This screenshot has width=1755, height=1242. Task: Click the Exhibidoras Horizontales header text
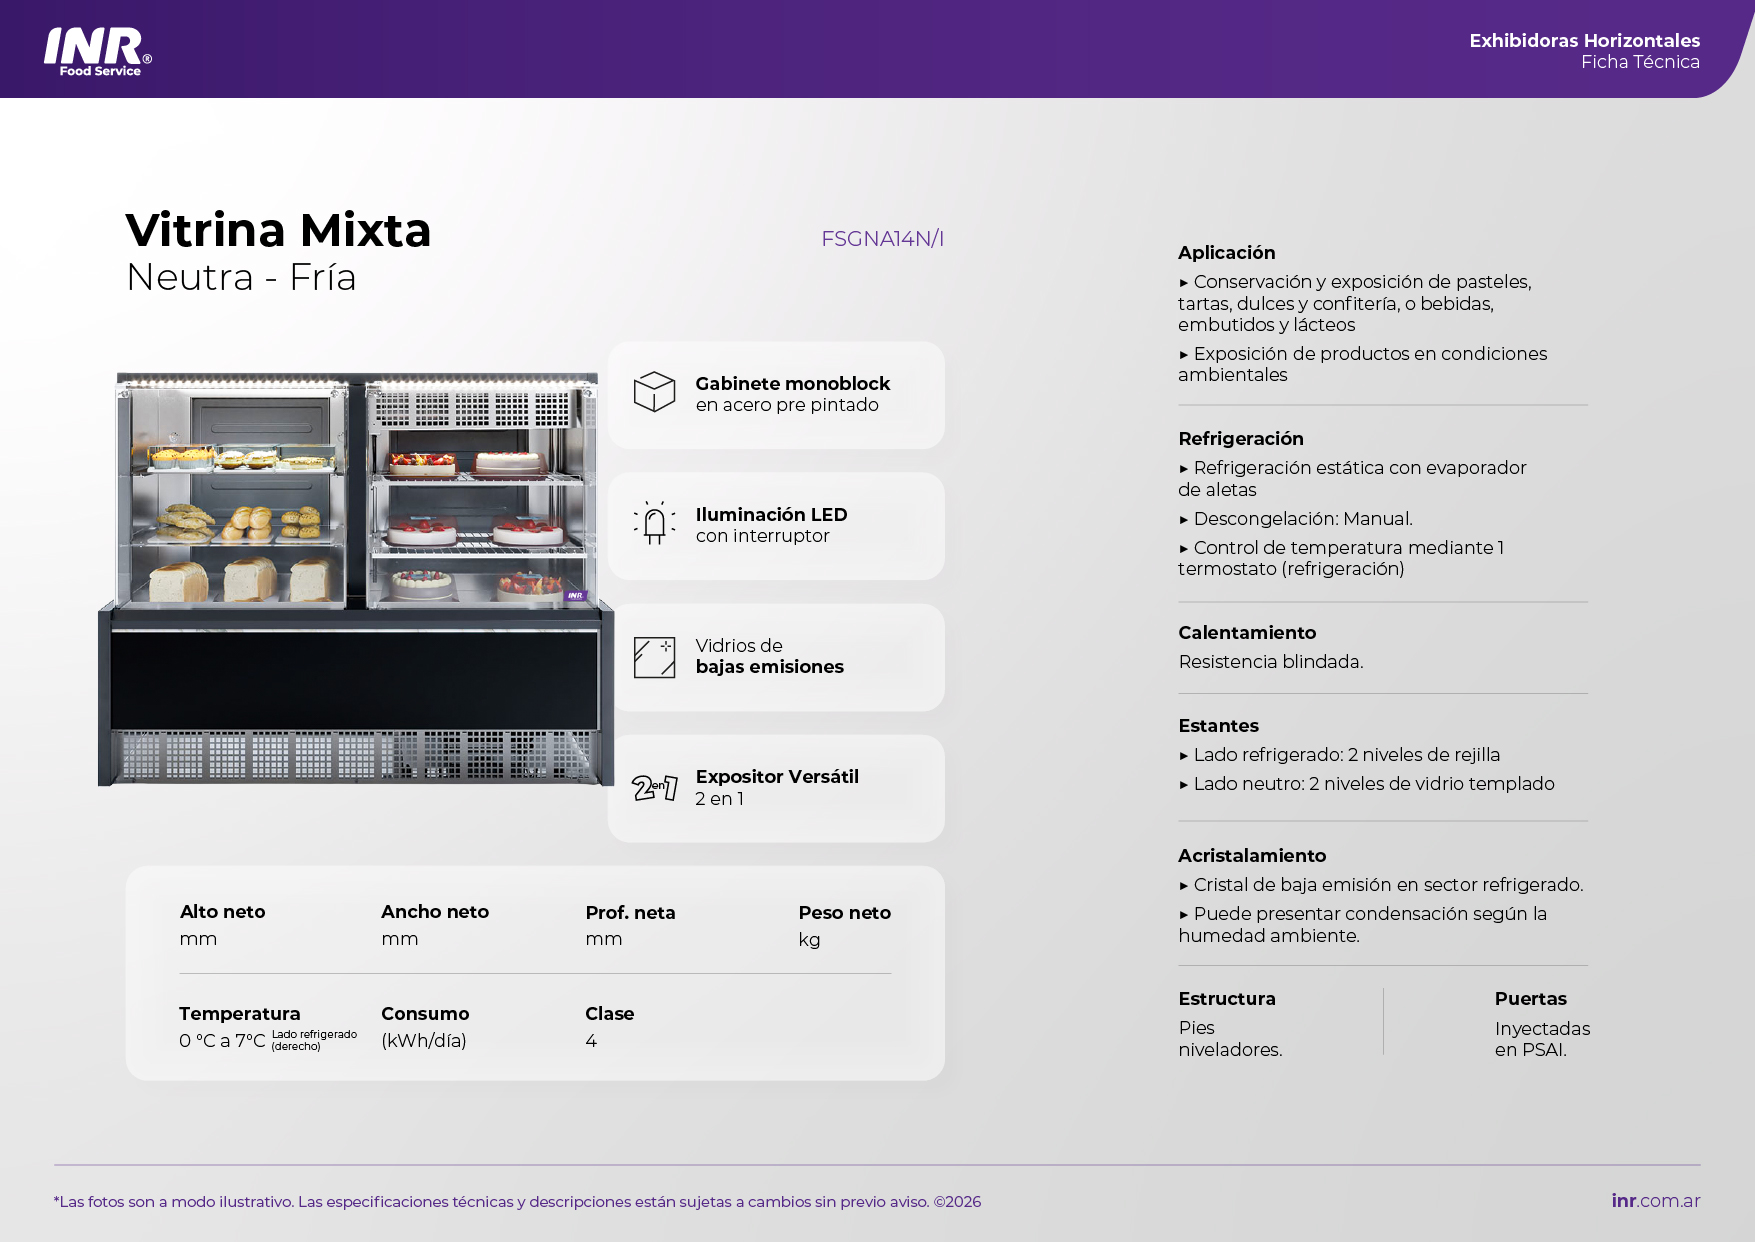(1584, 41)
